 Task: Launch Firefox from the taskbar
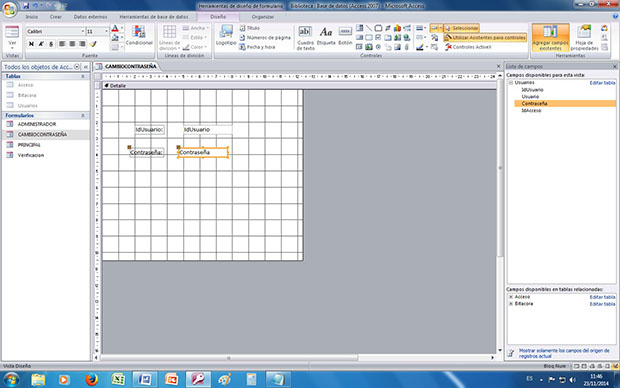91,380
